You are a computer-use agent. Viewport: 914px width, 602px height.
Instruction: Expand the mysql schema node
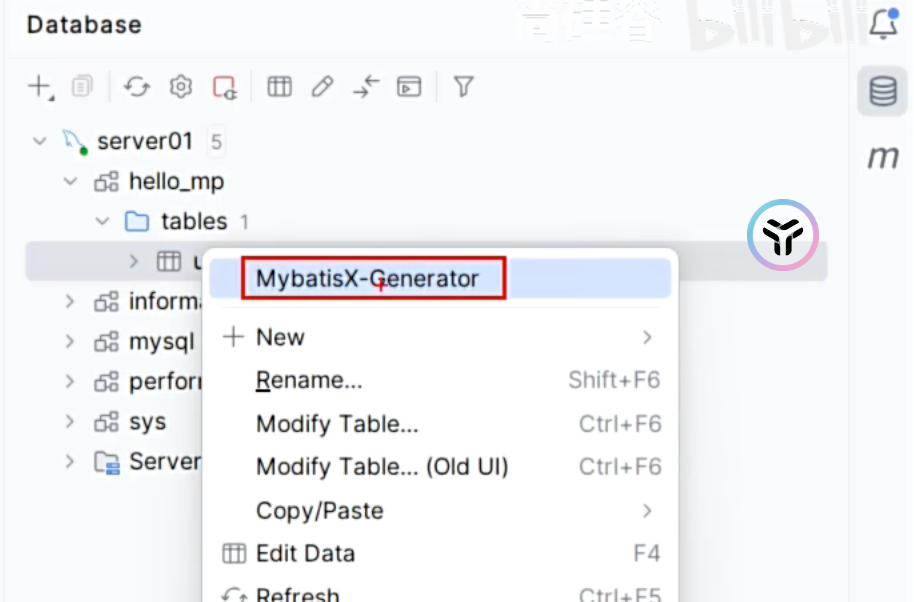(70, 342)
